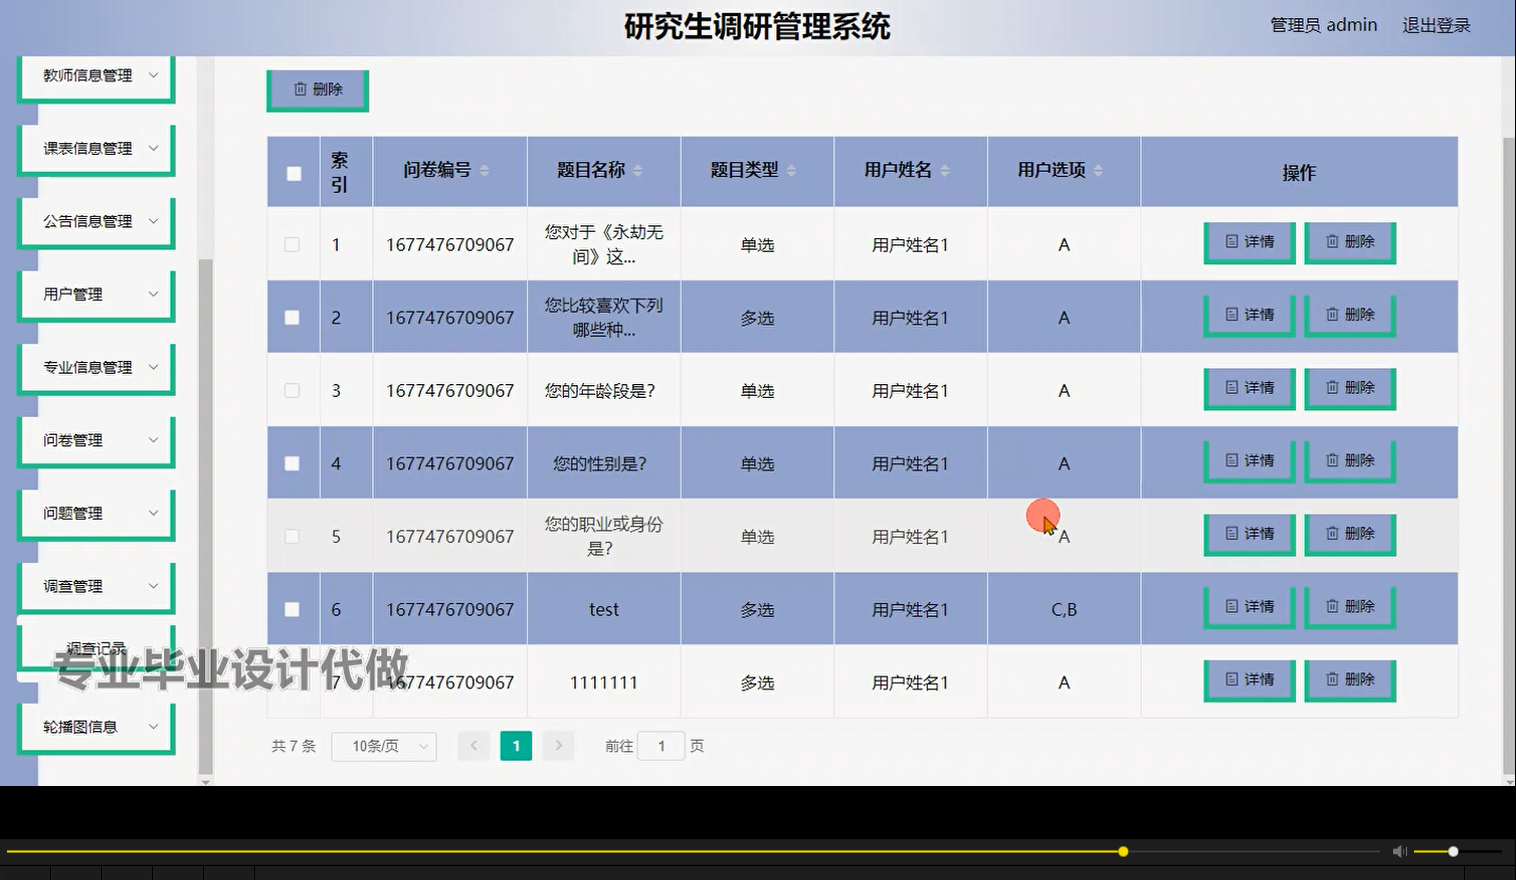1516x880 pixels.
Task: Check the checkbox for row 6 test
Action: pyautogui.click(x=292, y=609)
